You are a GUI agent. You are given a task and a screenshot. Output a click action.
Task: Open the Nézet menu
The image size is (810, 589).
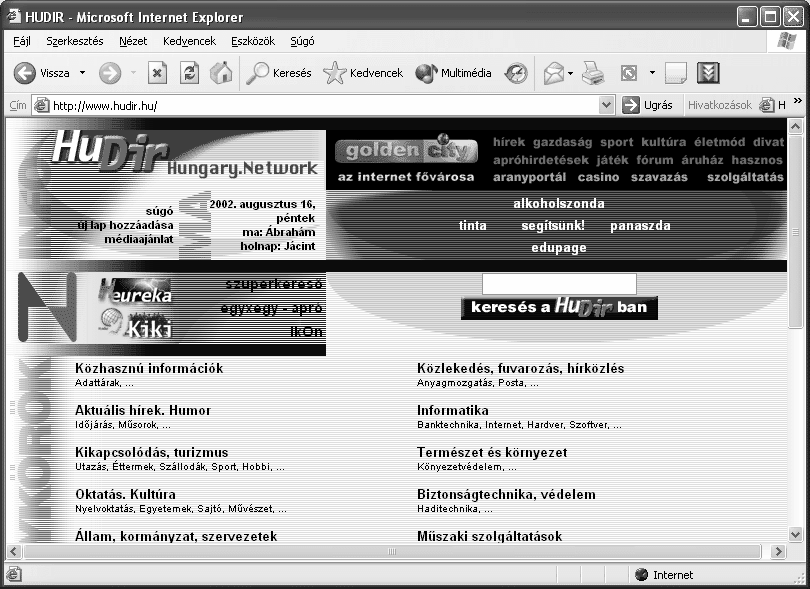tap(133, 41)
